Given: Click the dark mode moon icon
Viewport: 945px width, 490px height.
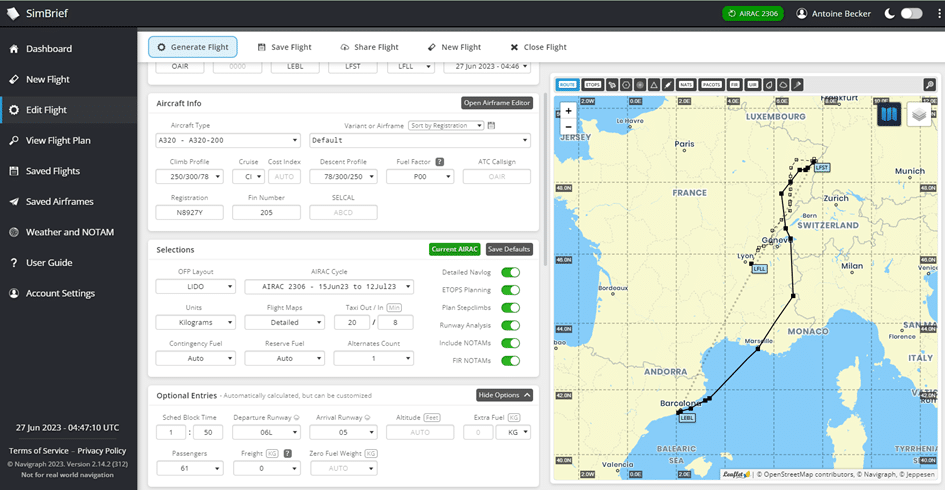Looking at the screenshot, I should 889,13.
